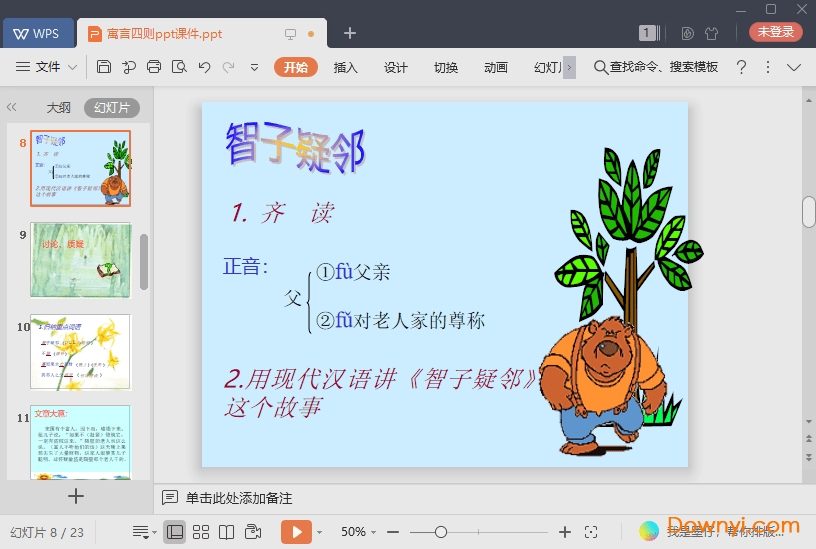Click scrollbar up arrow in editor
Screen dimensions: 816x549
pyautogui.click(x=808, y=100)
